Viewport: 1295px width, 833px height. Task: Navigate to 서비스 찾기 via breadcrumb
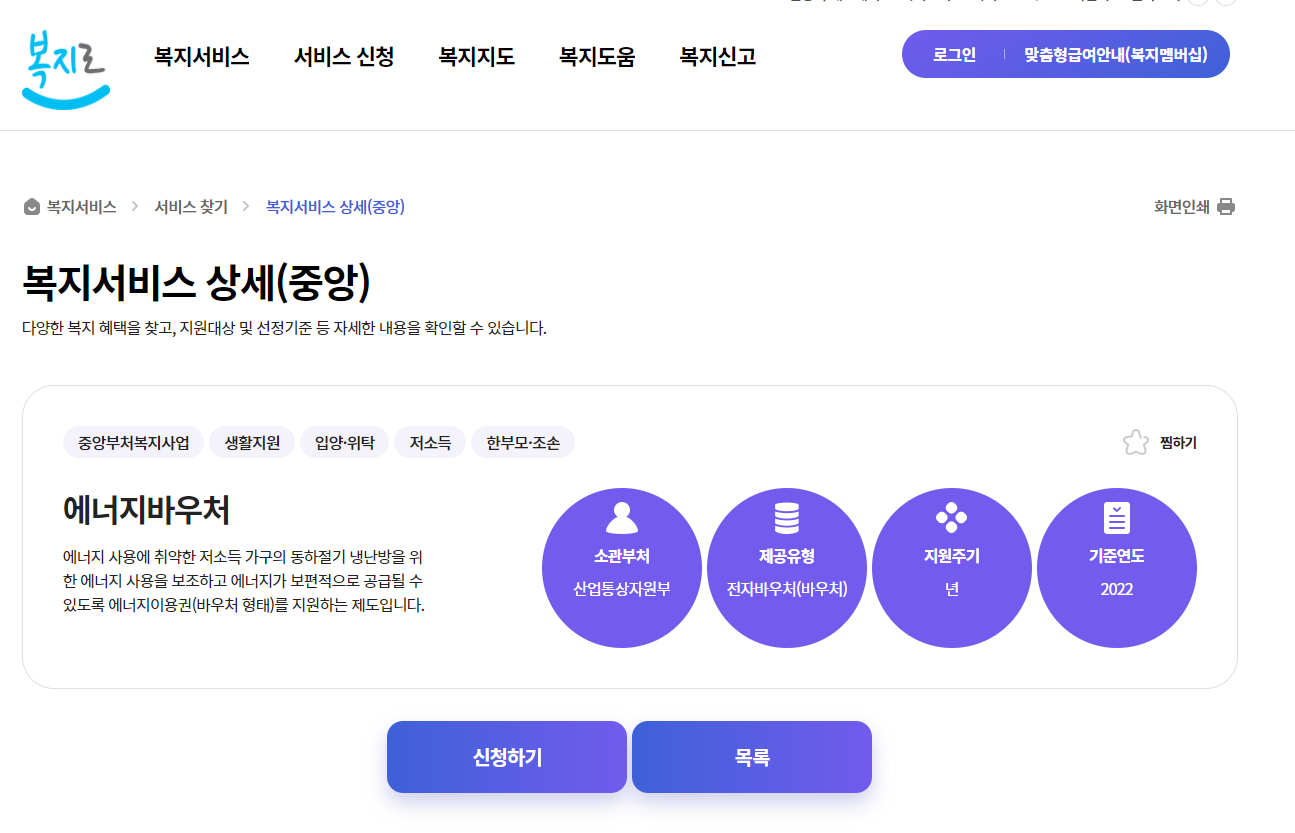pyautogui.click(x=190, y=206)
